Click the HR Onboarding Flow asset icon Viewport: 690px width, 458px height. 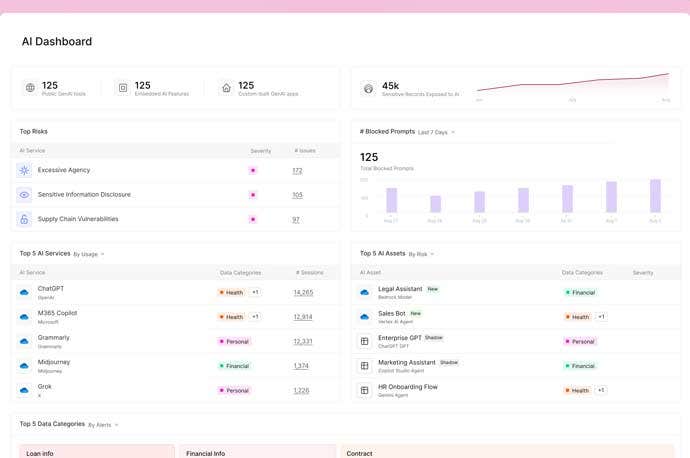[364, 390]
